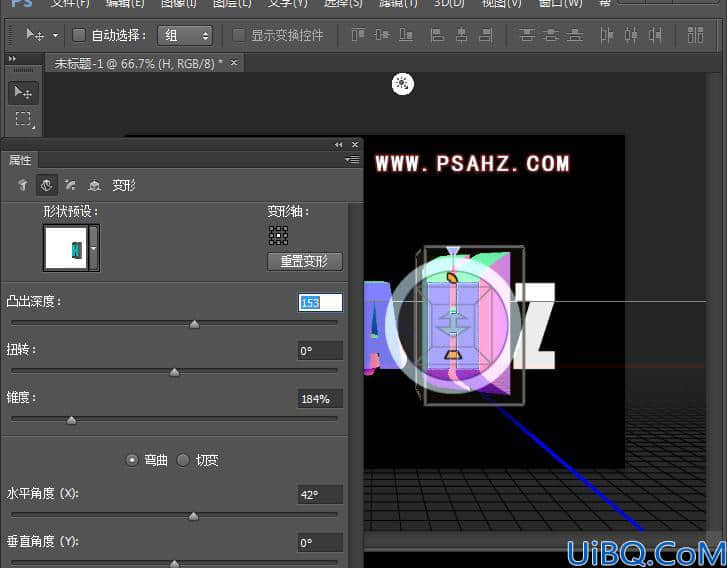The height and width of the screenshot is (568, 727).
Task: Select the 切变 radio button
Action: pyautogui.click(x=183, y=460)
